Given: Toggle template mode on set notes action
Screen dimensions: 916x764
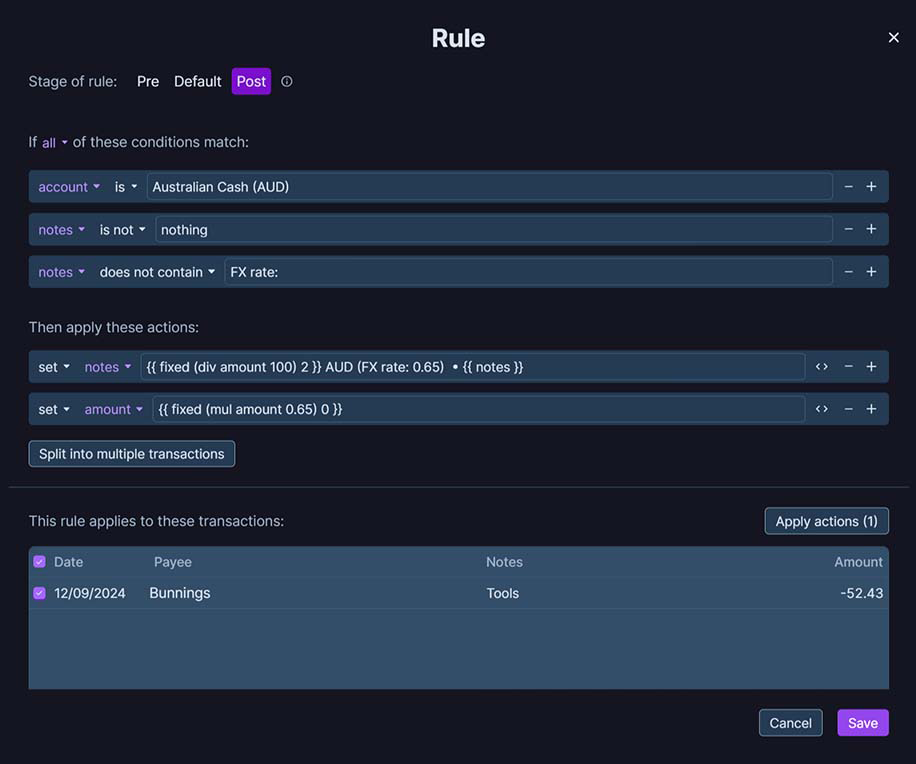Looking at the screenshot, I should coord(821,367).
